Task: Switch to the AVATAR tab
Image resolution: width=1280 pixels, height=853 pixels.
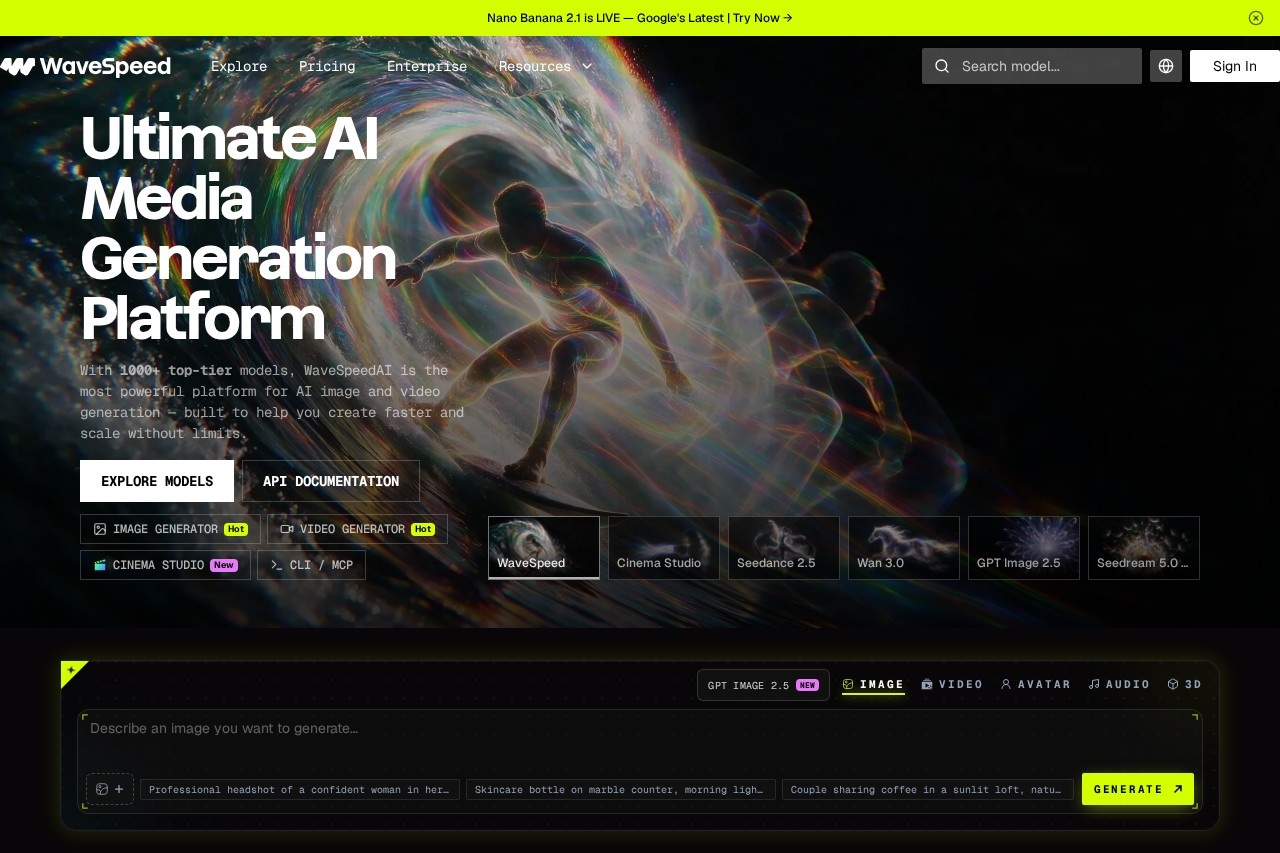Action: click(1036, 685)
